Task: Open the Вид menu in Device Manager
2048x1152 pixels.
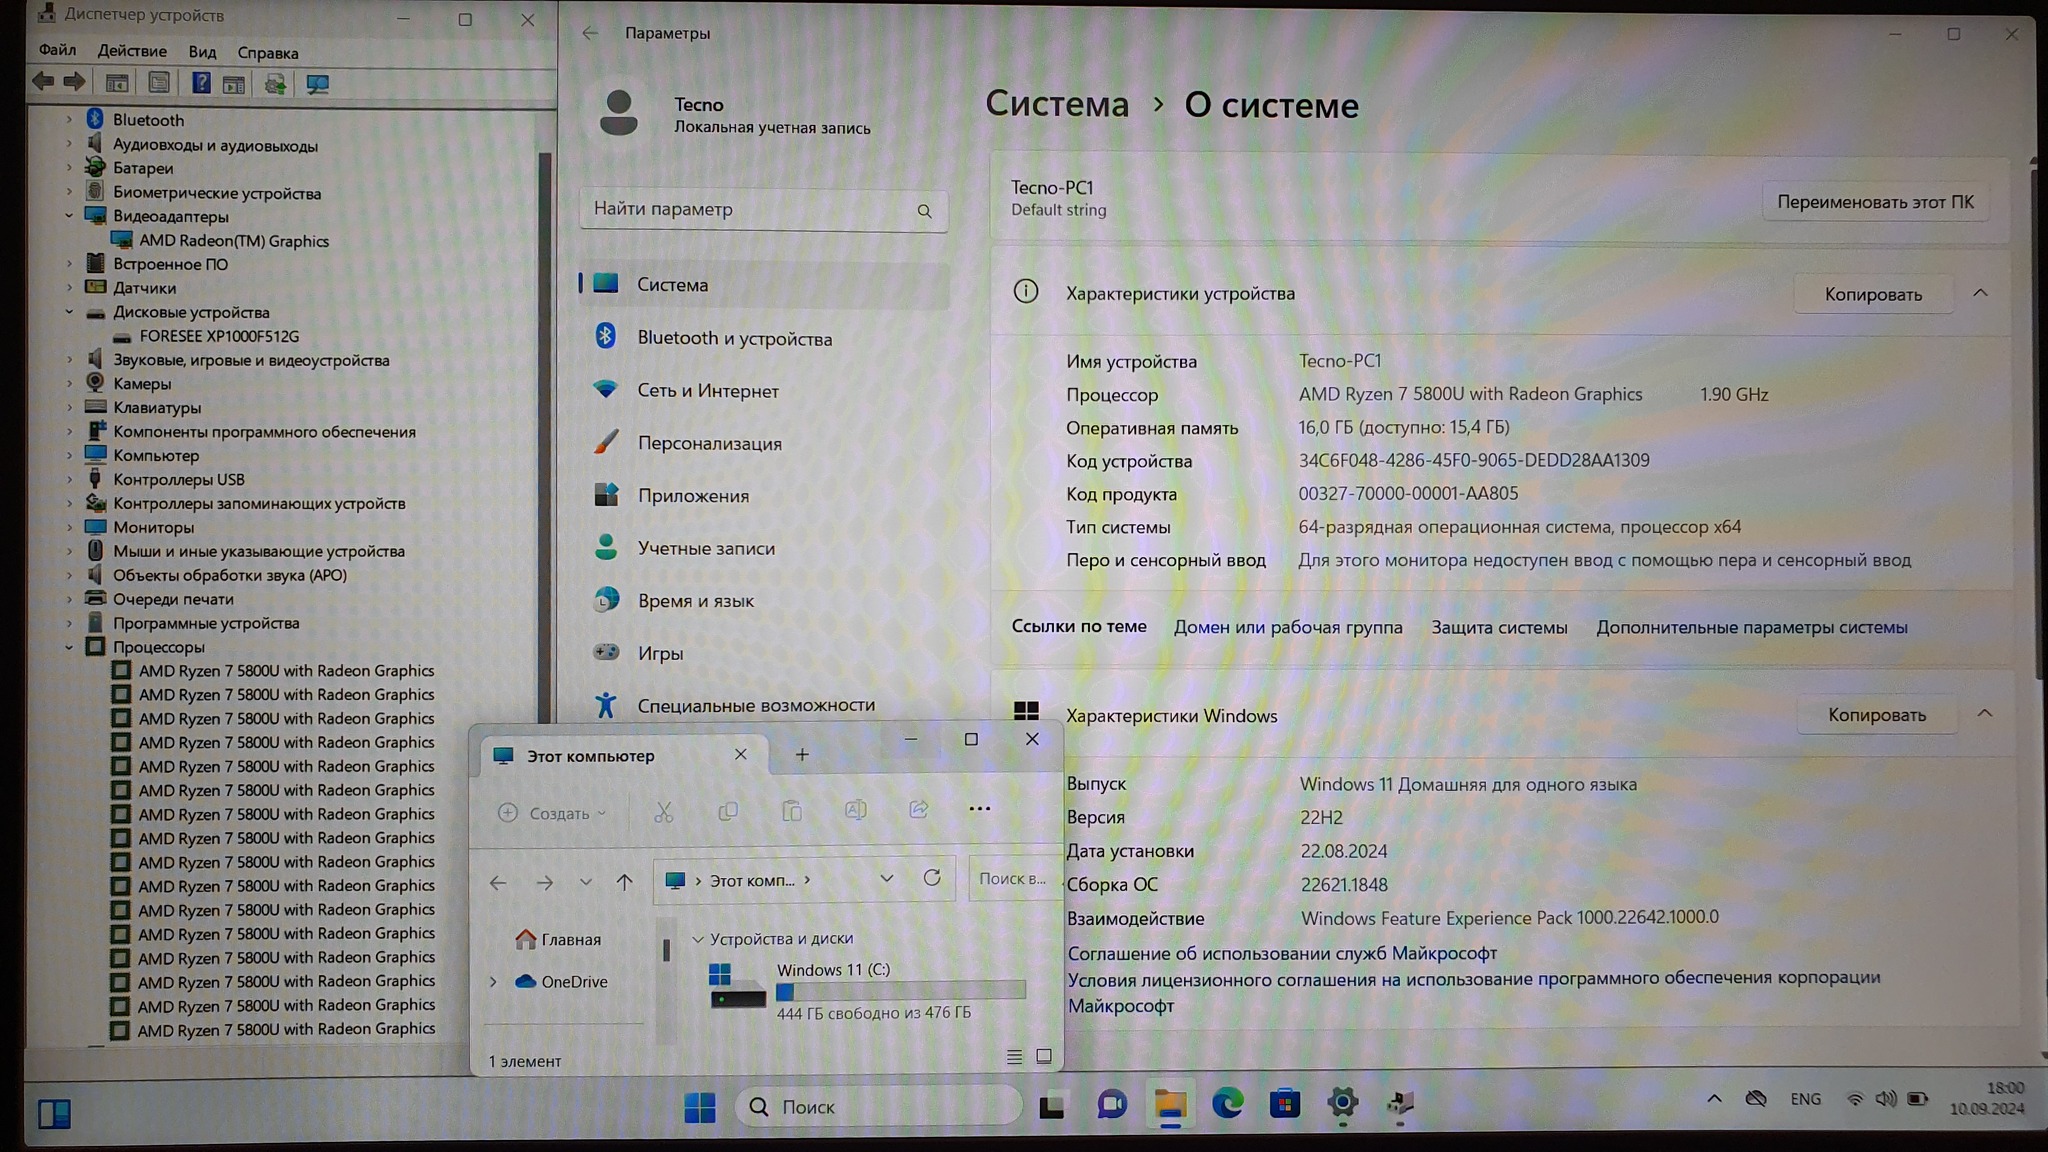Action: tap(202, 52)
